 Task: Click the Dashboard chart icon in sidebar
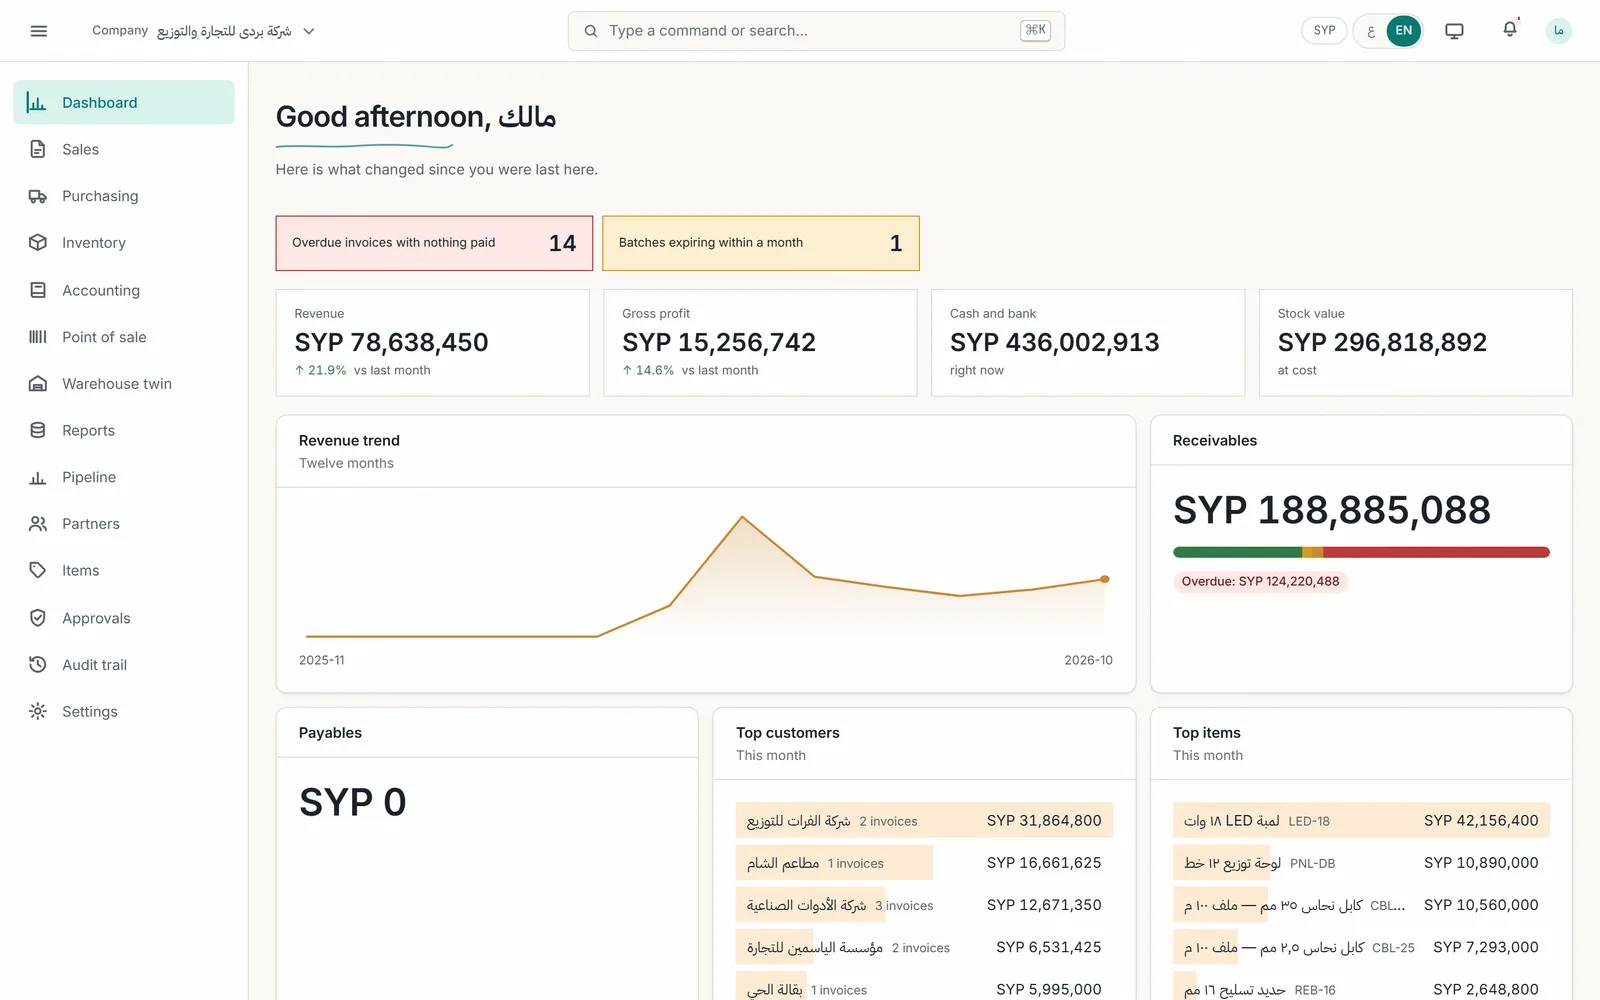coord(37,102)
